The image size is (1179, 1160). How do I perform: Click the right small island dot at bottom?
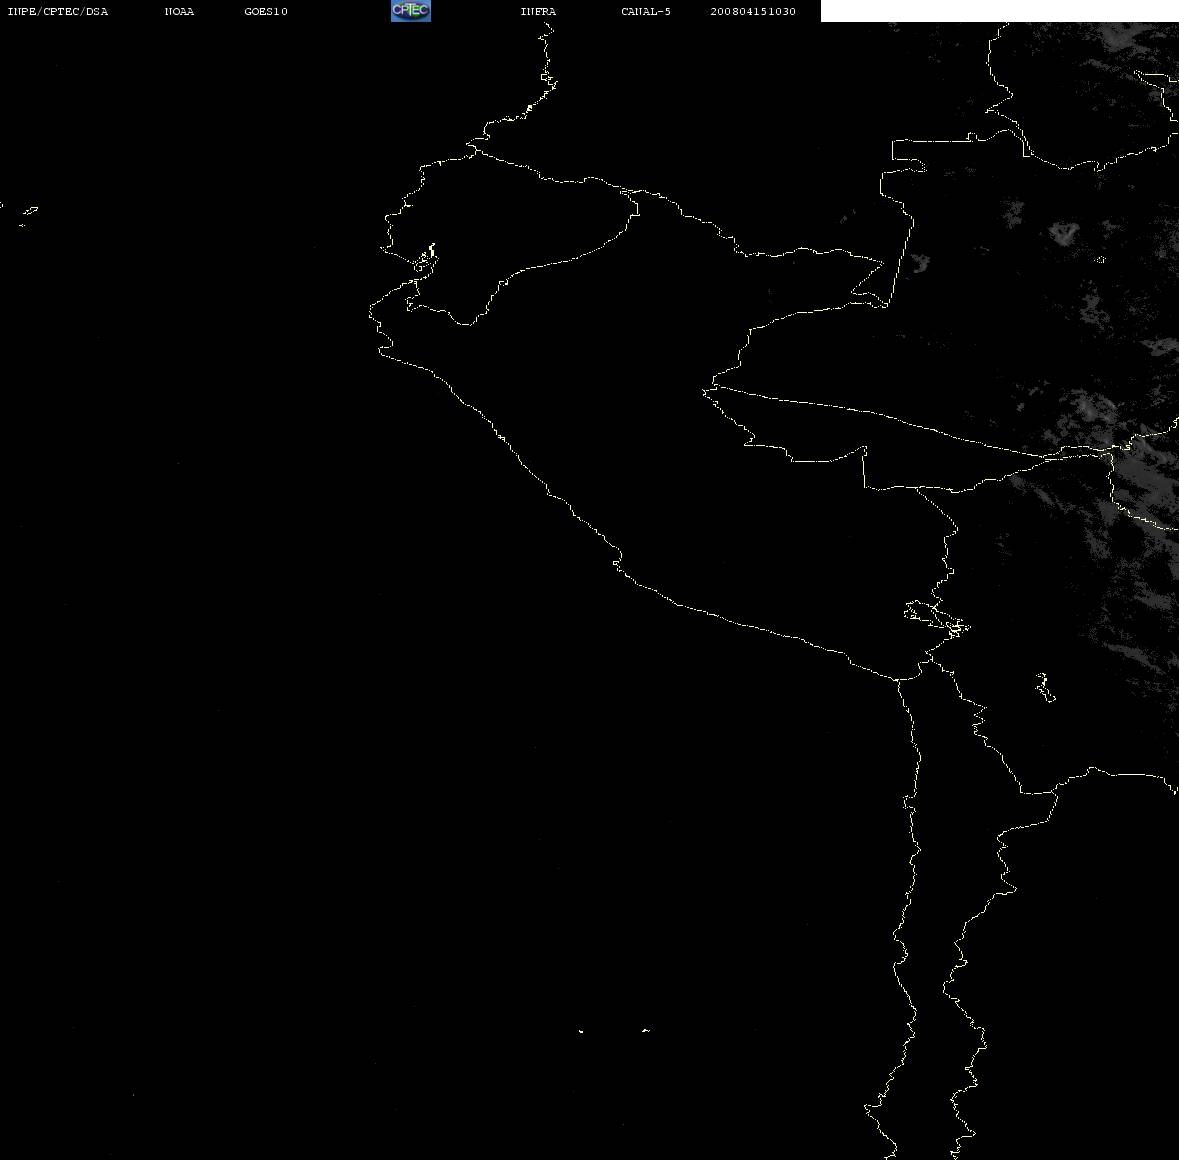pyautogui.click(x=646, y=1030)
